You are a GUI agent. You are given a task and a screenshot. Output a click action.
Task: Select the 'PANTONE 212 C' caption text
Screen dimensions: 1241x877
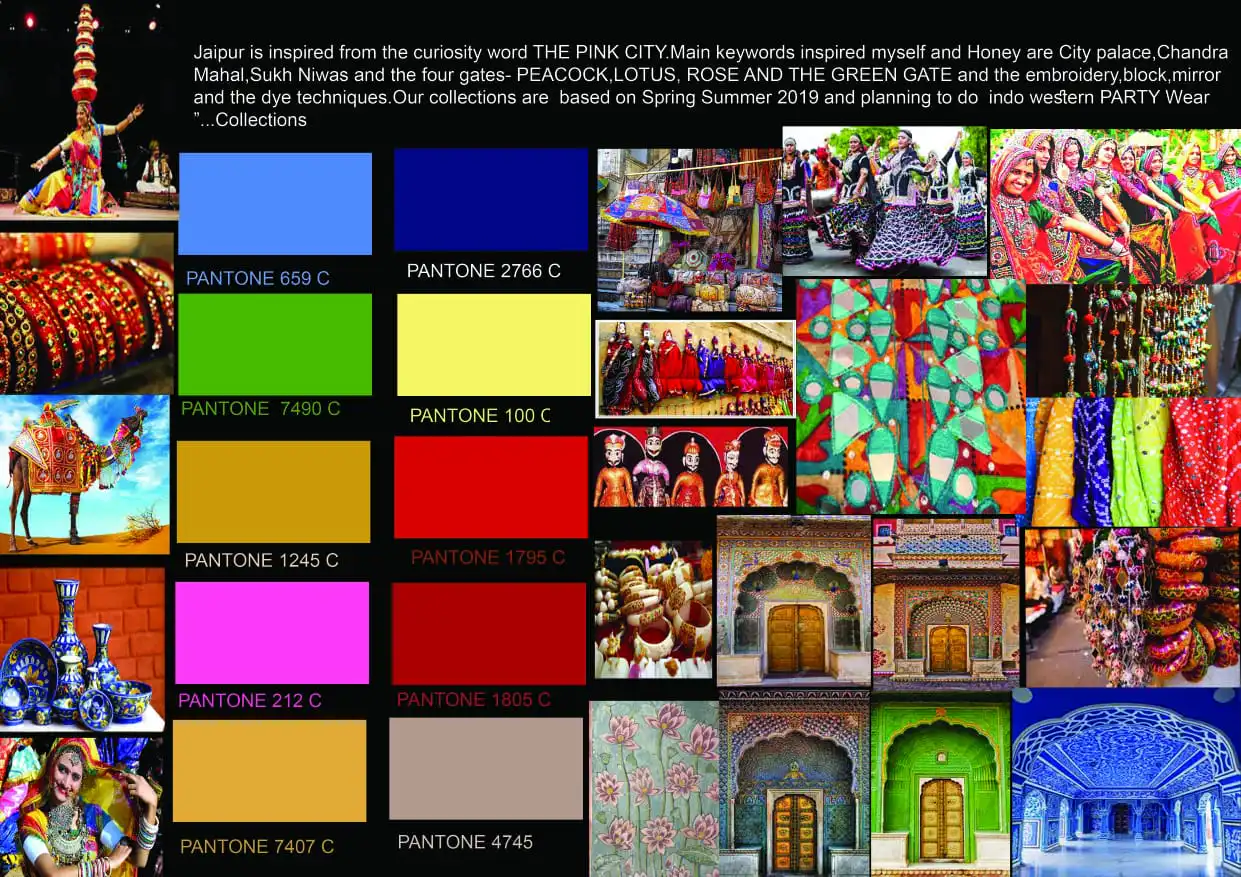tap(250, 701)
